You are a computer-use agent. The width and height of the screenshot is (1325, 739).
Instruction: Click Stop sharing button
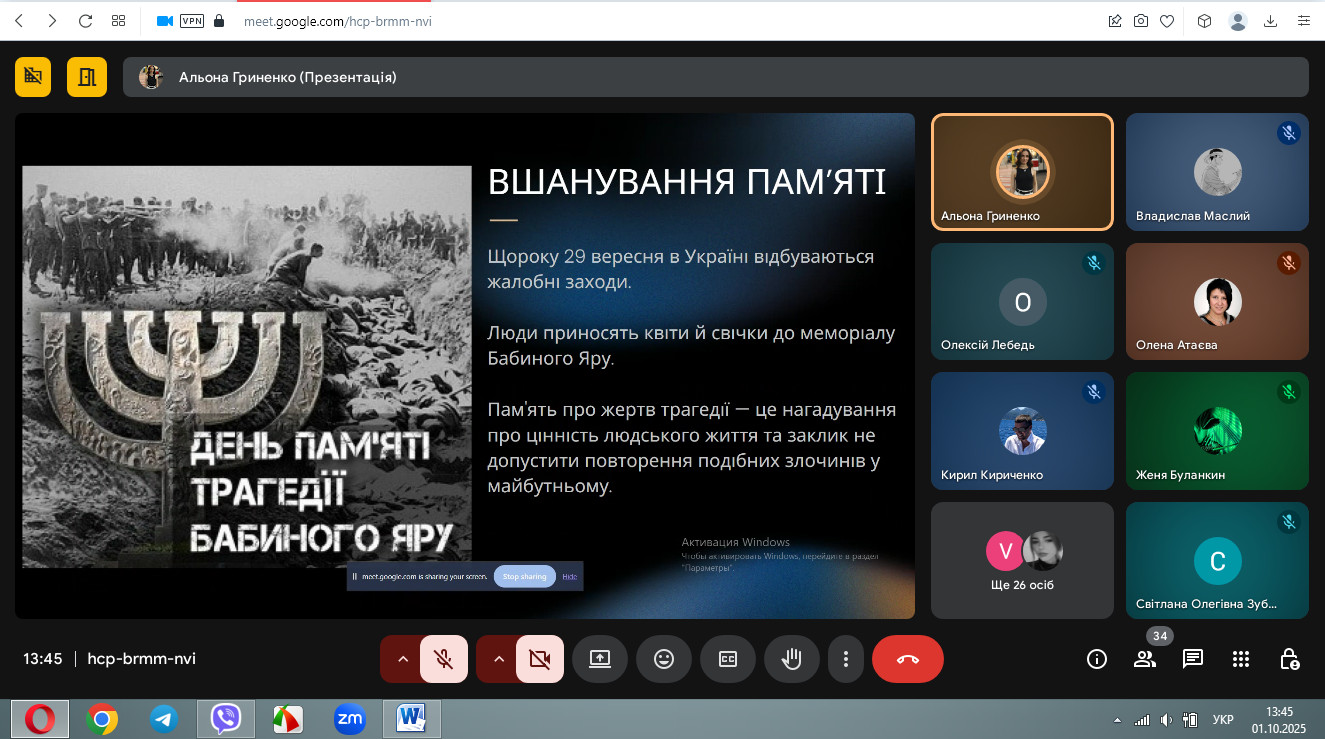pyautogui.click(x=524, y=577)
